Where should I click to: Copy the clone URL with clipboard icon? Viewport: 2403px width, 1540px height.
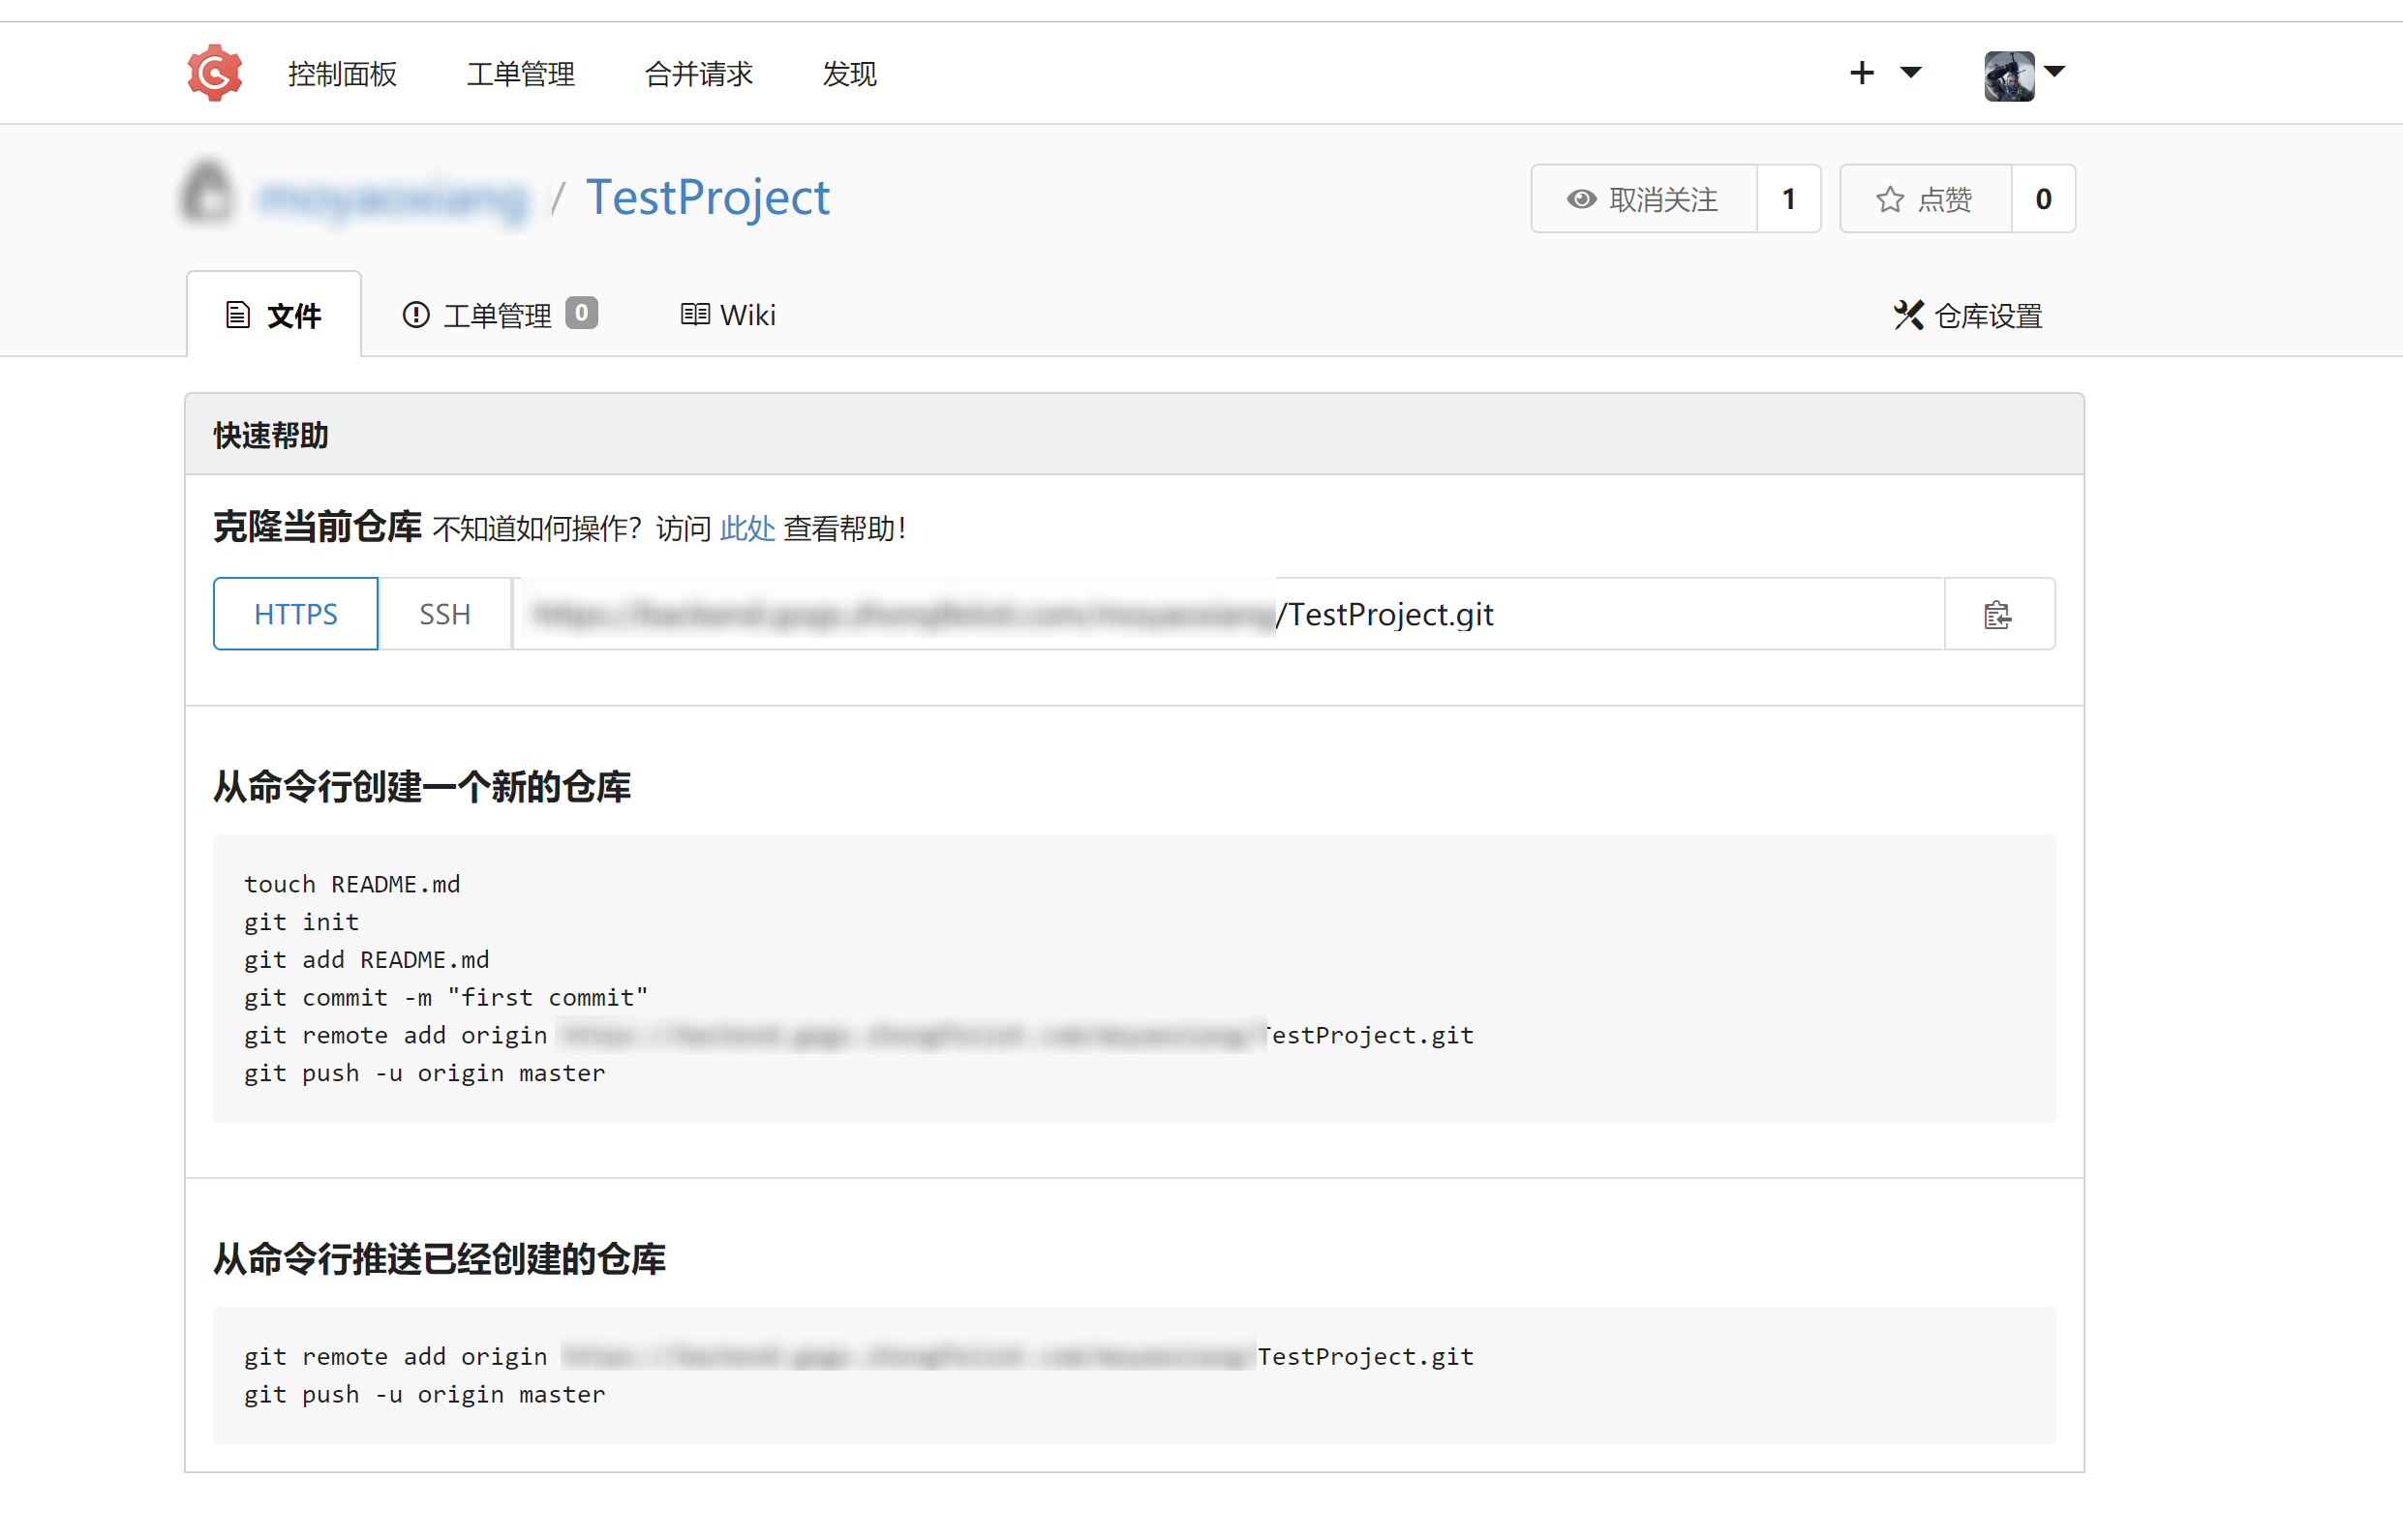point(1997,614)
